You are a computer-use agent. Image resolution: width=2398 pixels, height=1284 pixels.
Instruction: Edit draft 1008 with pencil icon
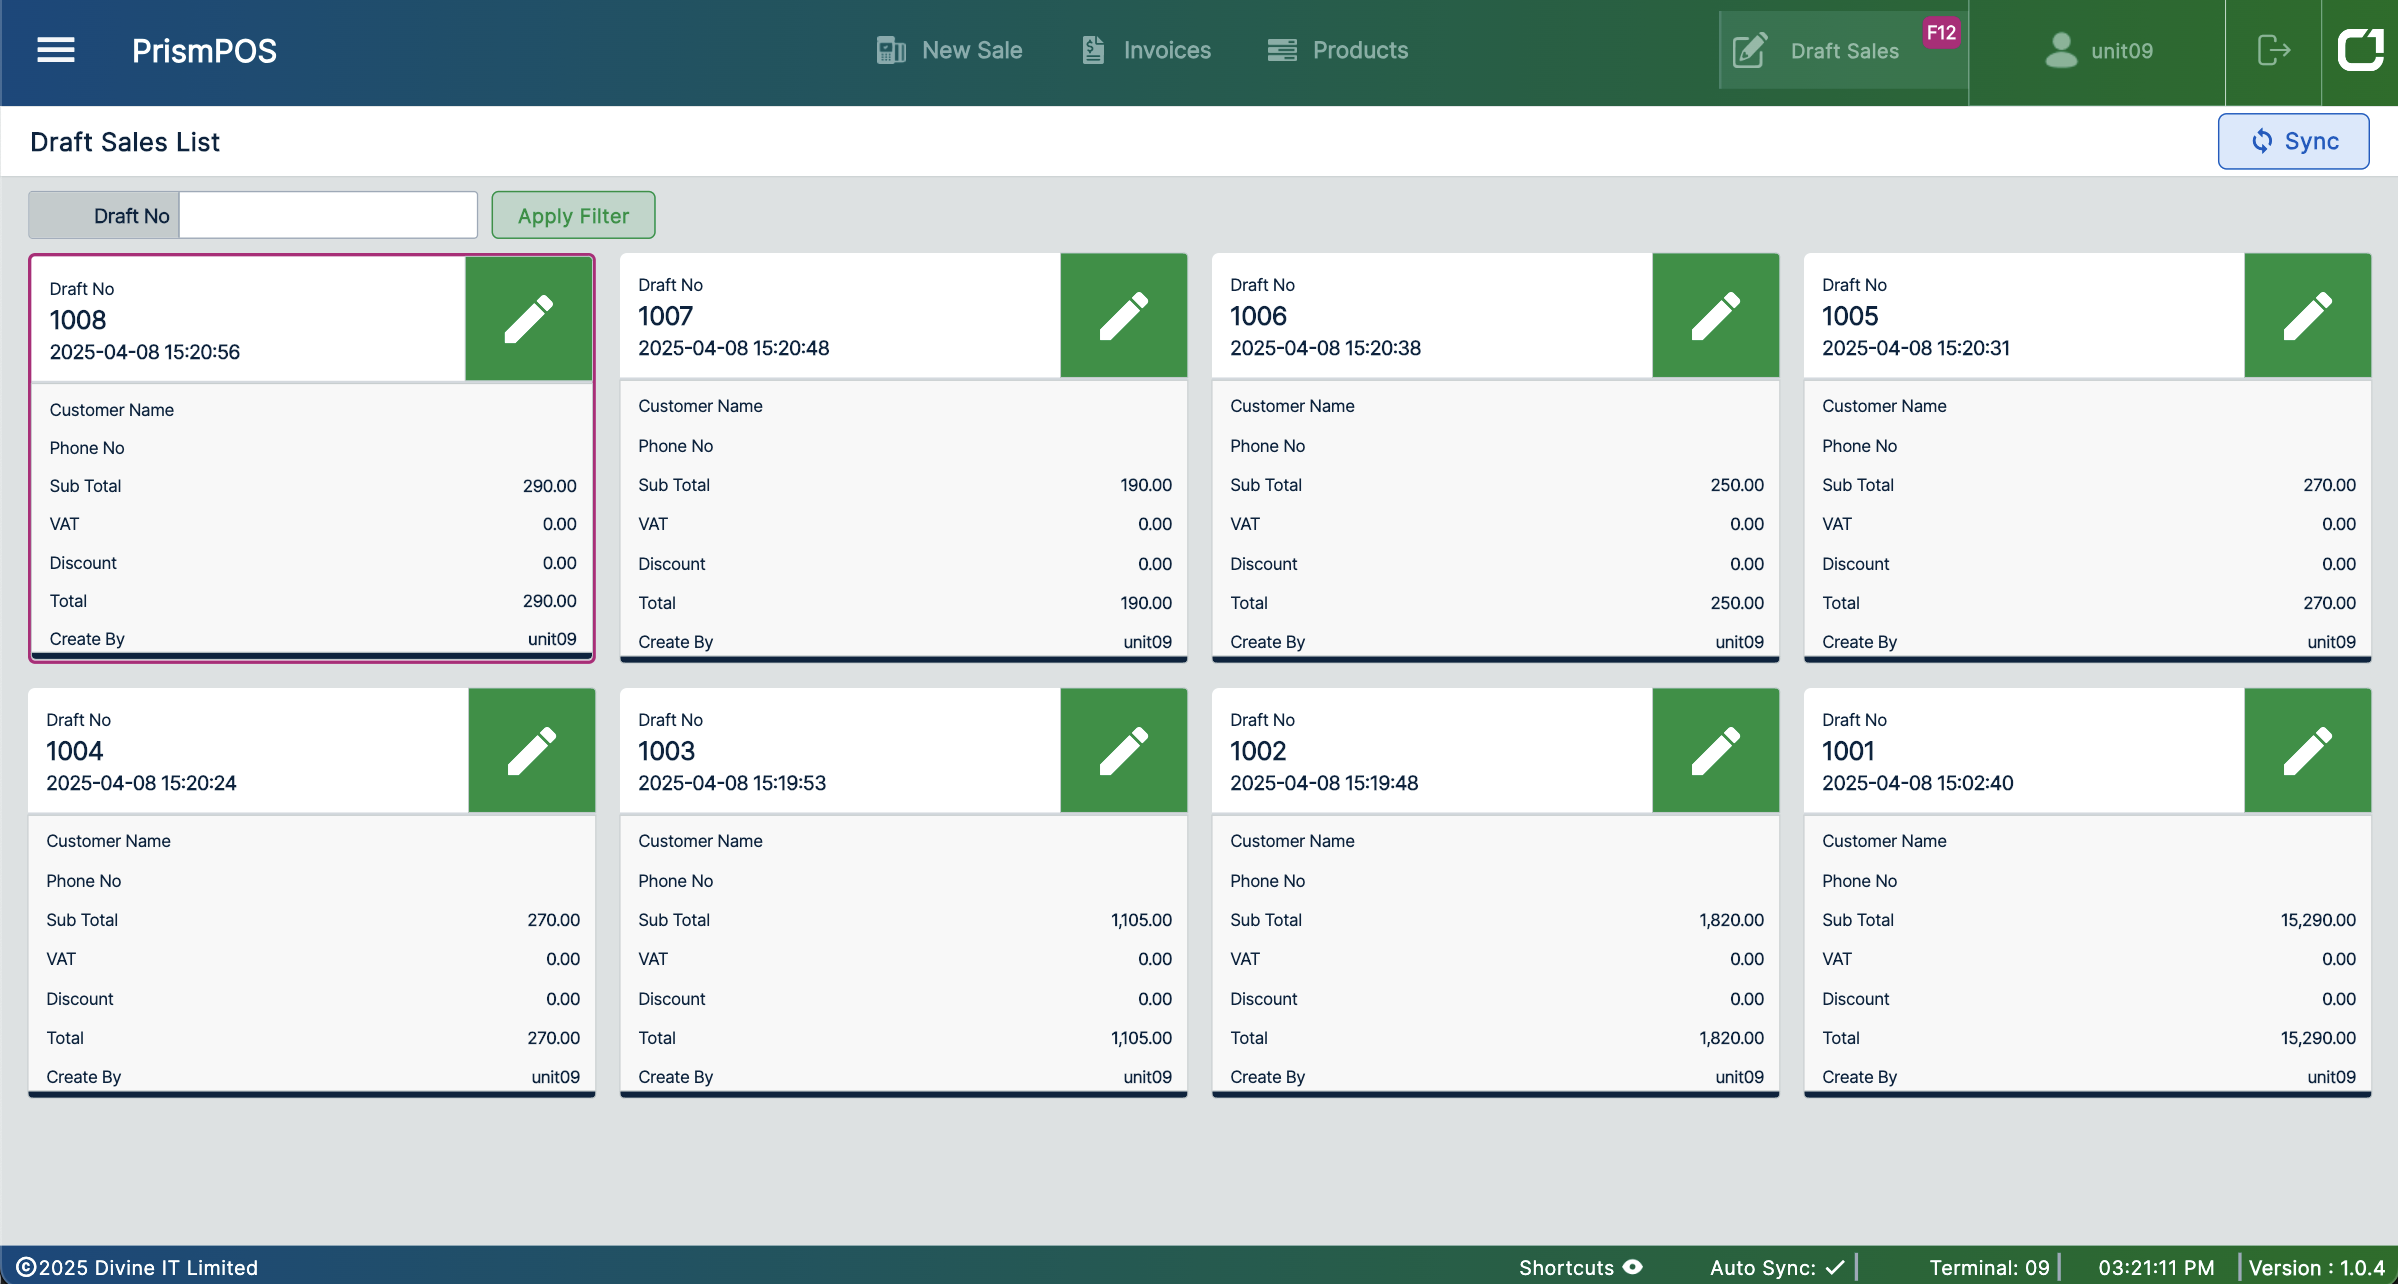click(528, 319)
